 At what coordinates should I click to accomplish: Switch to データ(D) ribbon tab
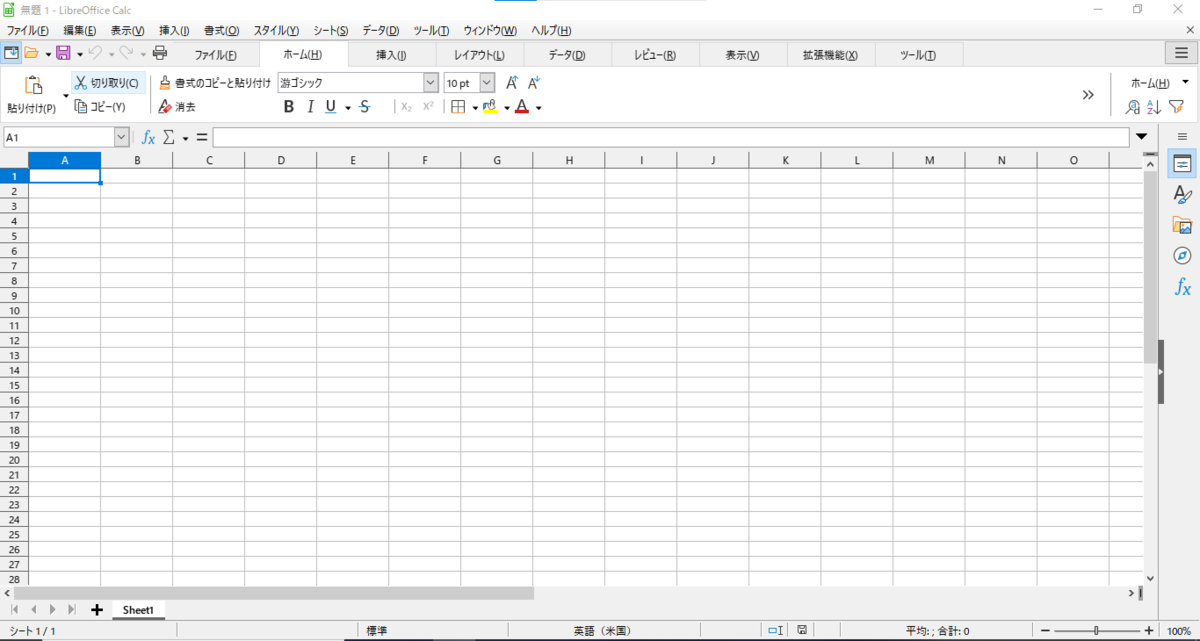tap(567, 54)
